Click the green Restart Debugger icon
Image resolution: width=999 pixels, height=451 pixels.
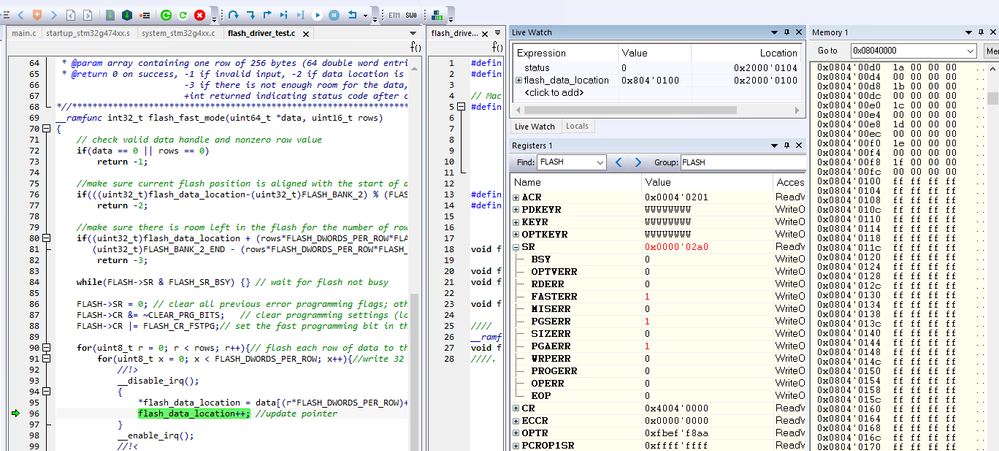coord(183,15)
